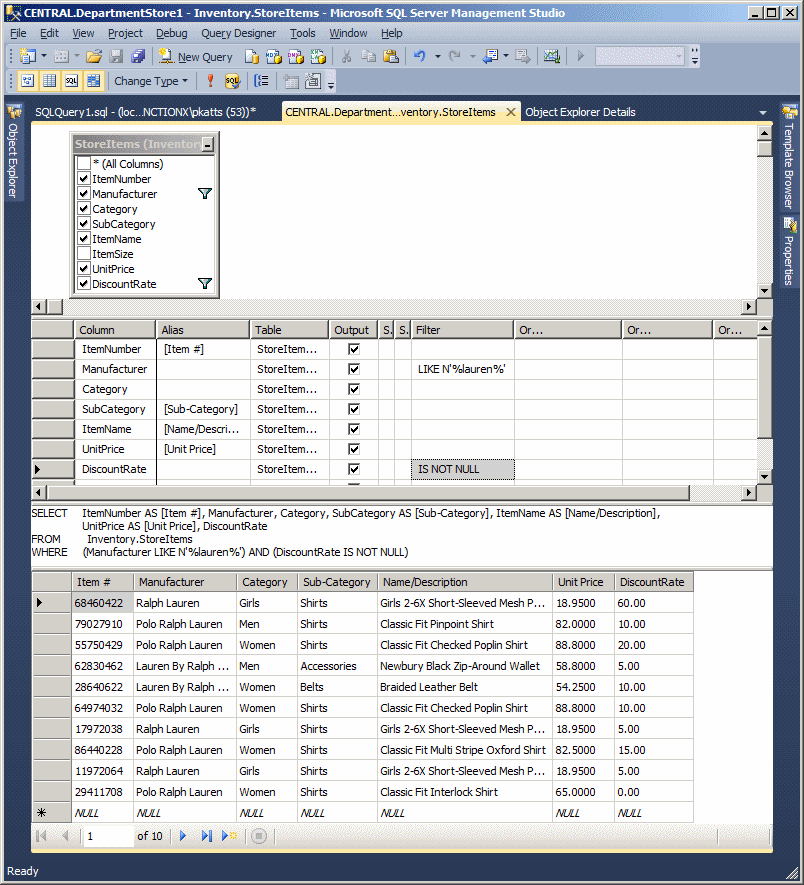The image size is (804, 885).
Task: Toggle the SQL pane icon
Action: 71,81
